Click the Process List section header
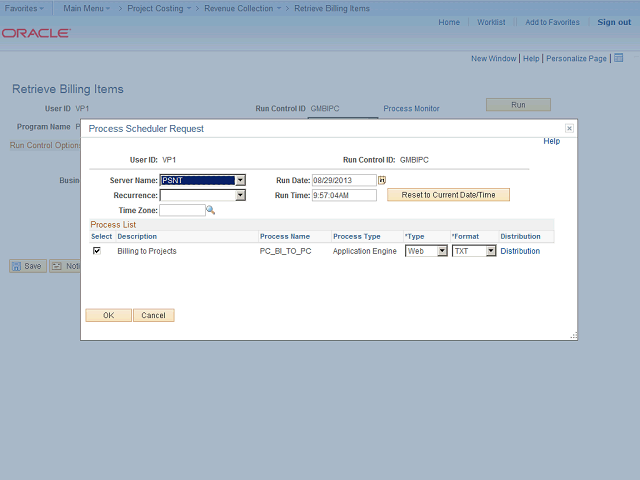The height and width of the screenshot is (480, 640). [x=113, y=224]
